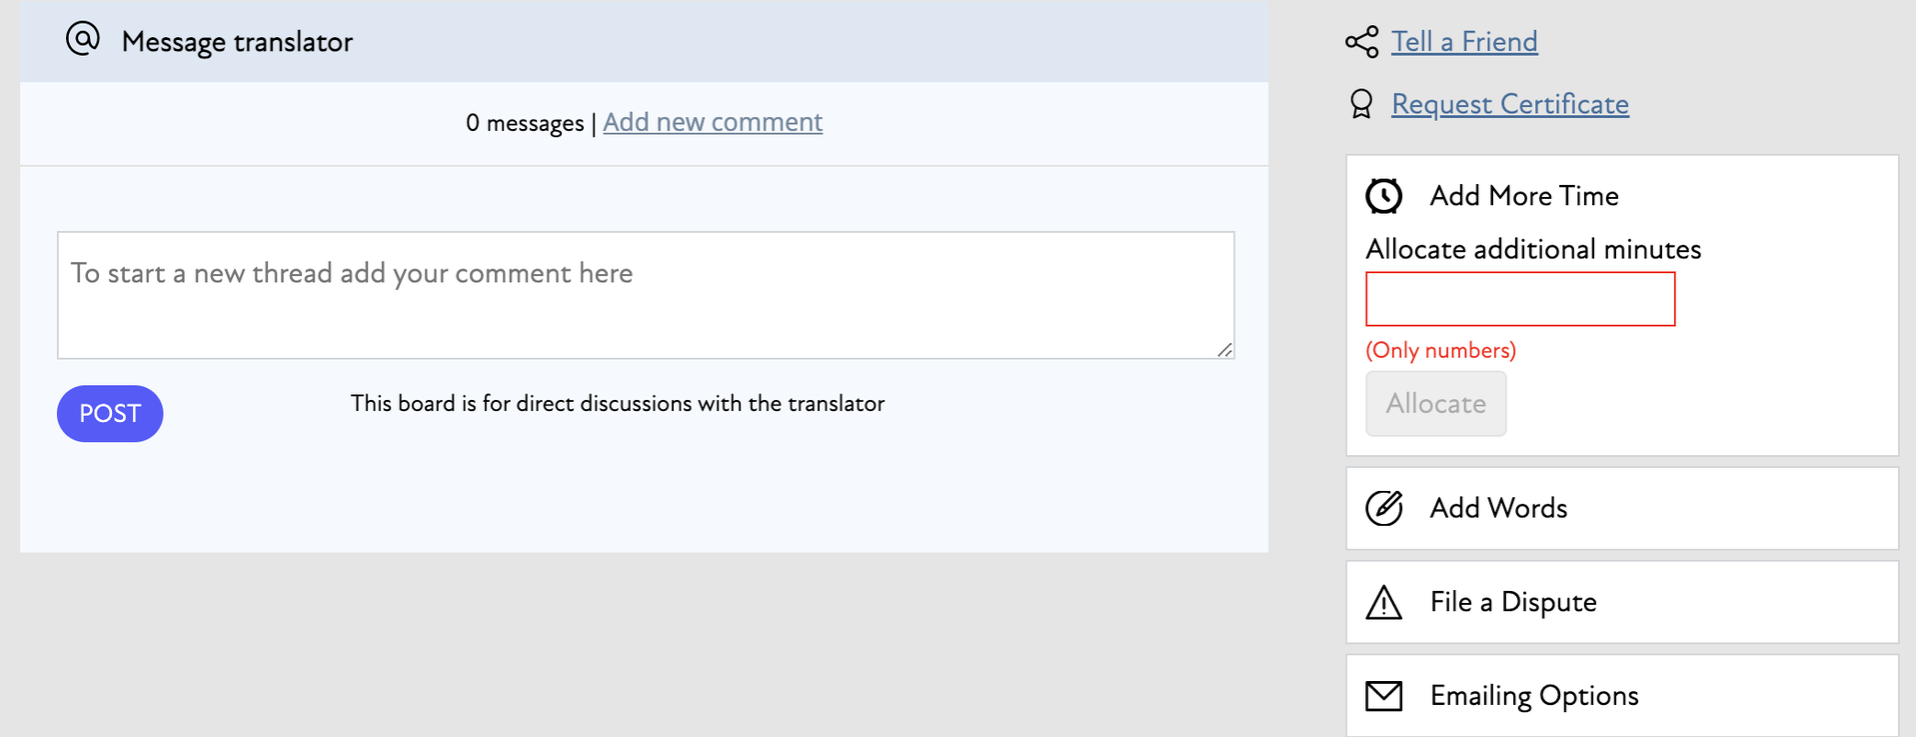Click into the new thread comment box
The height and width of the screenshot is (737, 1916).
pyautogui.click(x=645, y=295)
